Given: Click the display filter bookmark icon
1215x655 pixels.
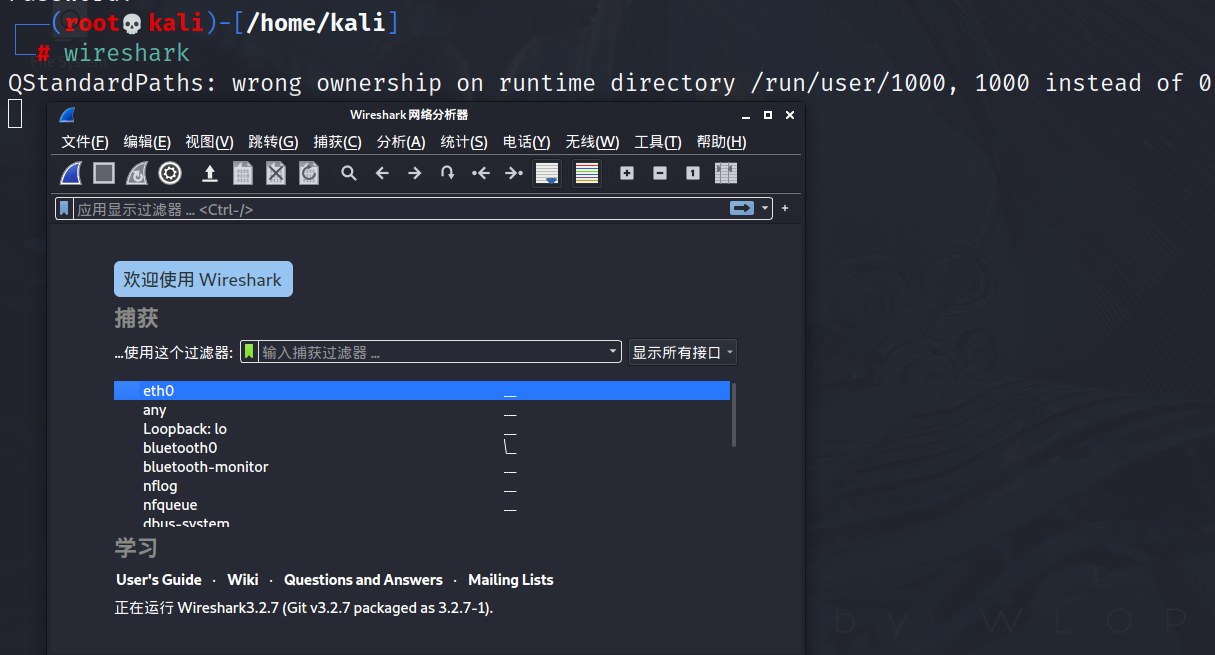Looking at the screenshot, I should pos(64,209).
